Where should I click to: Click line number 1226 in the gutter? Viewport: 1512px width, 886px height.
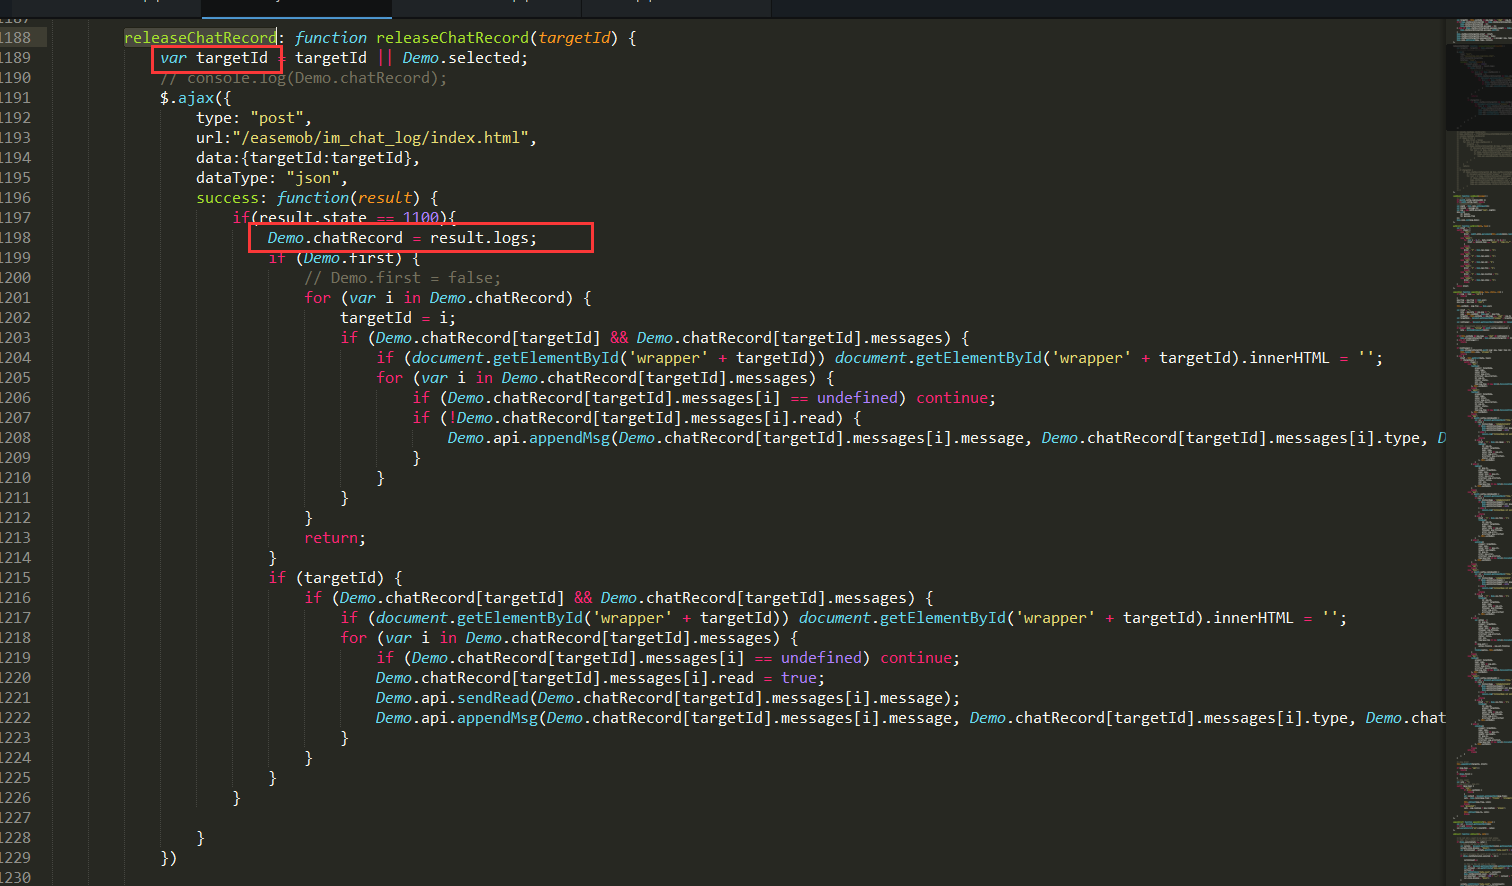[16, 798]
